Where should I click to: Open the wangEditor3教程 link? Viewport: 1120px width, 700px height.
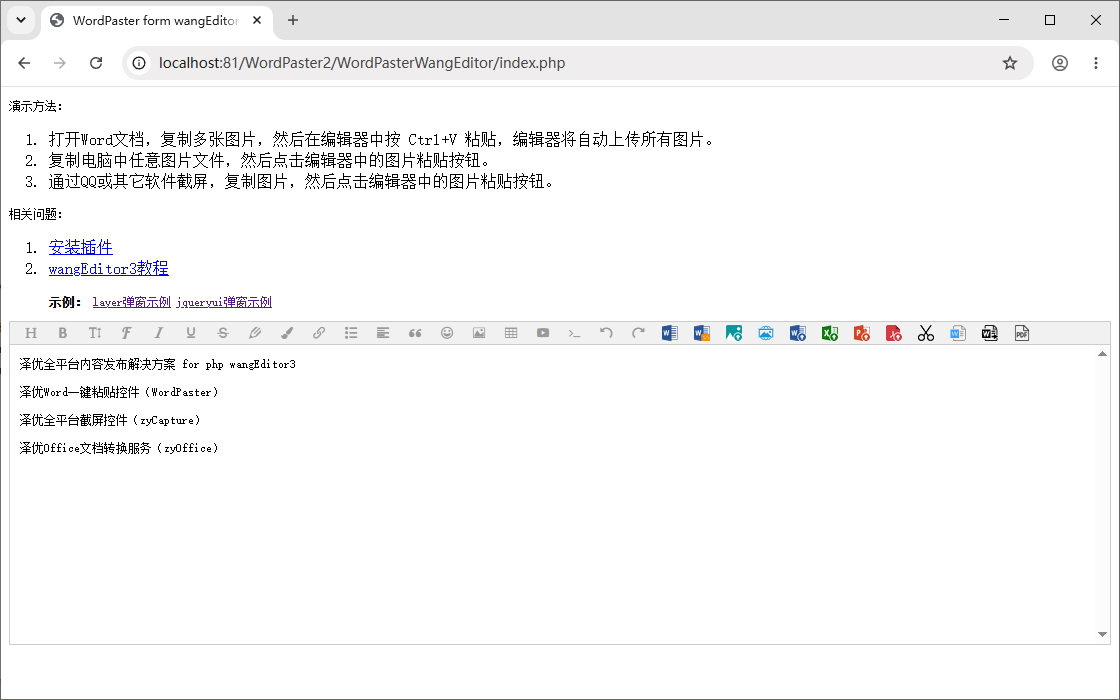click(109, 269)
